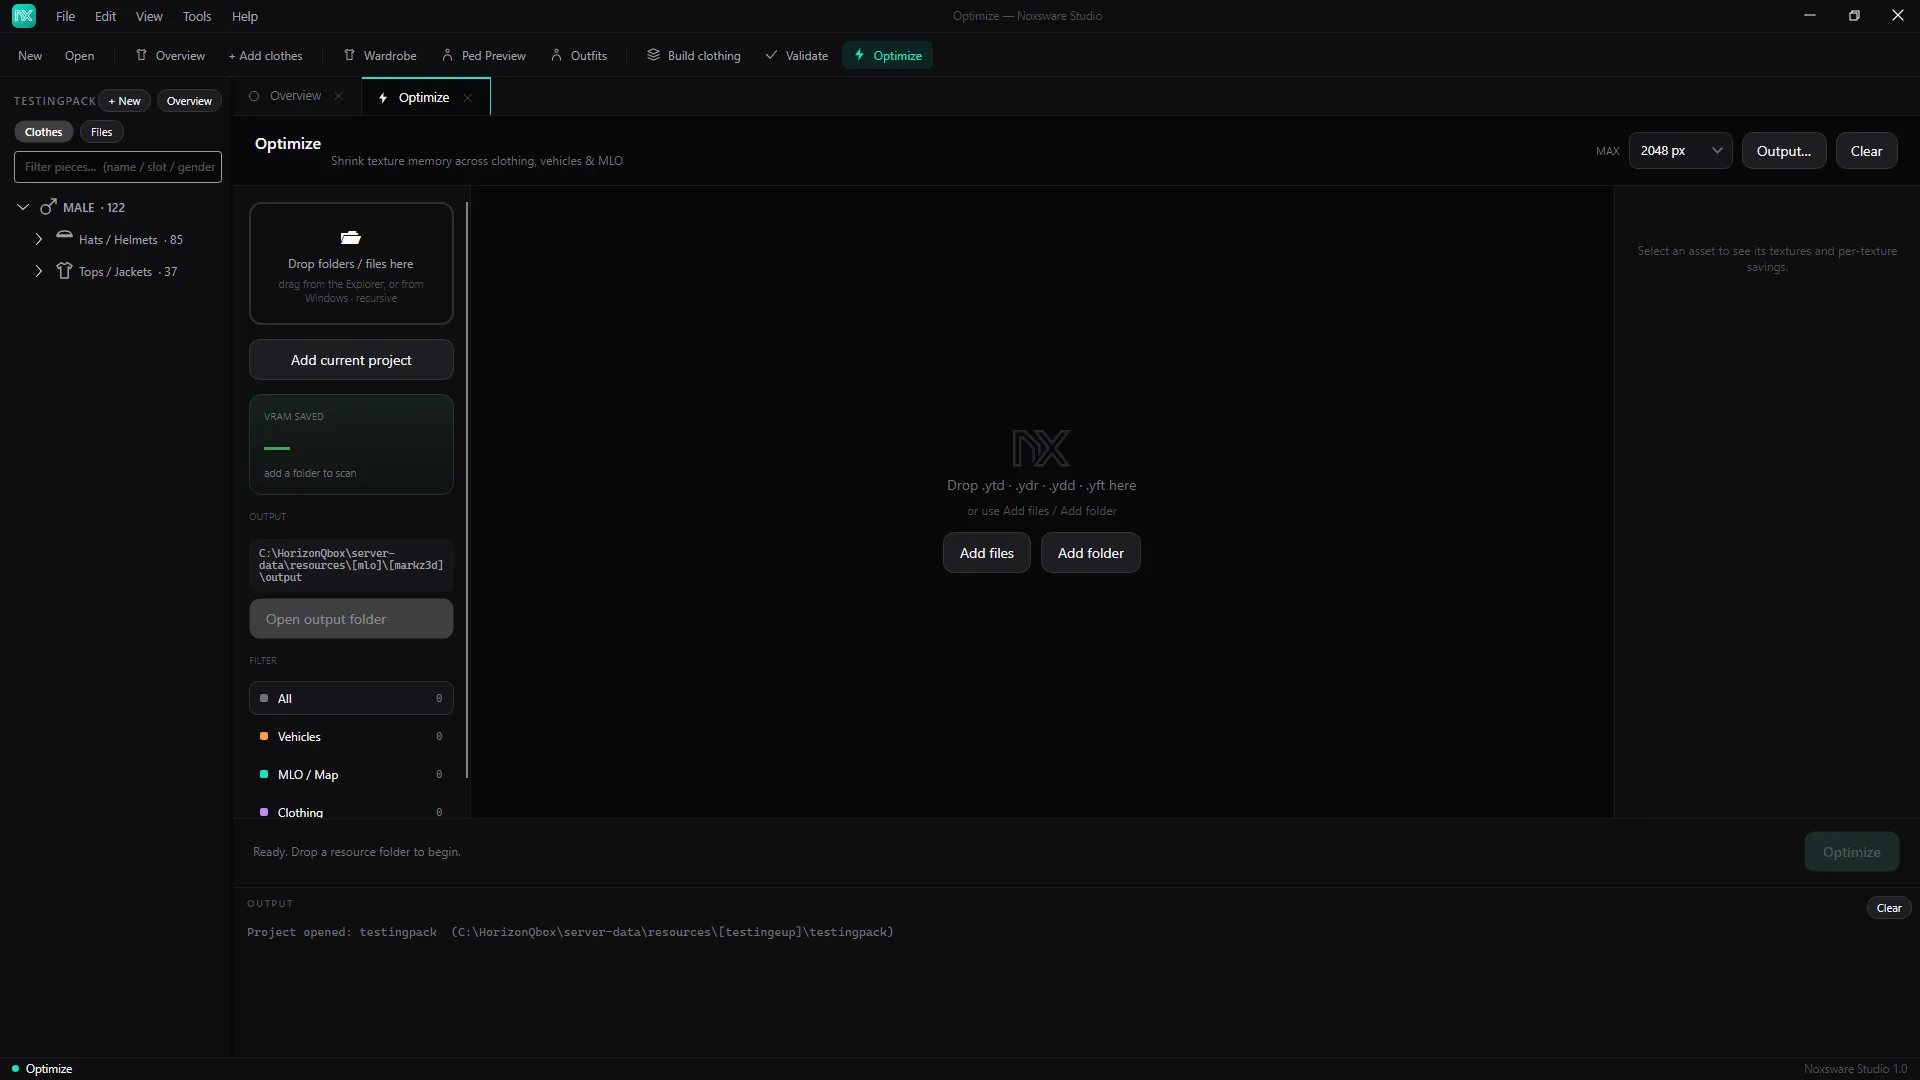Click the Optimize toolbar item
Image resolution: width=1920 pixels, height=1080 pixels.
[888, 55]
